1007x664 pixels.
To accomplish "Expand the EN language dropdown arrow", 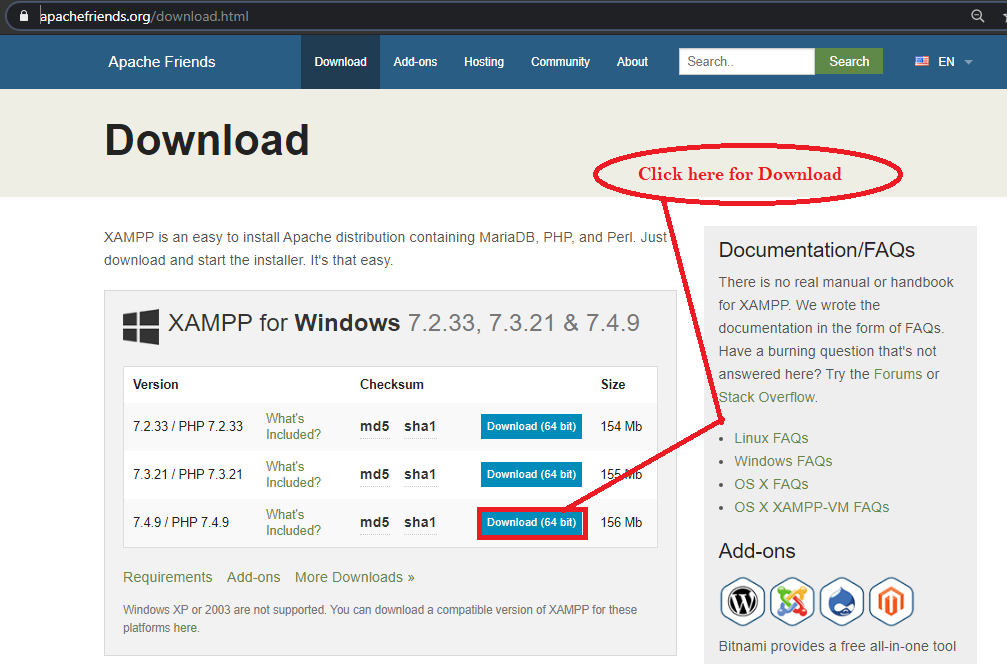I will (x=968, y=62).
